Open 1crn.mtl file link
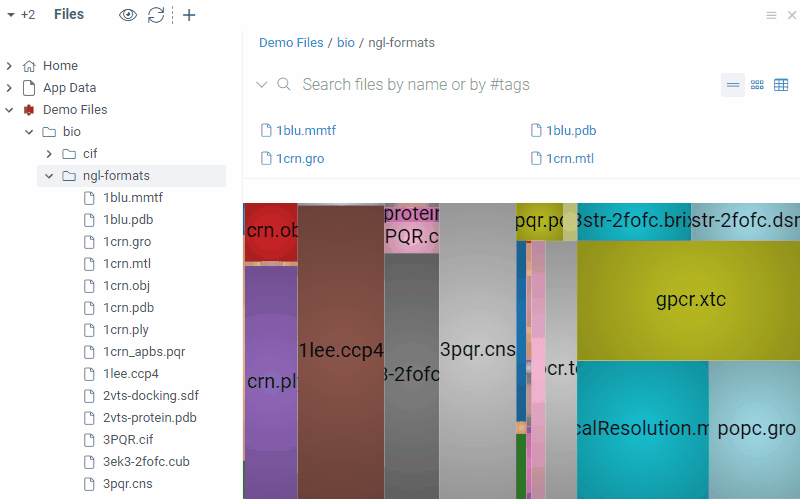800x500 pixels. pos(570,159)
